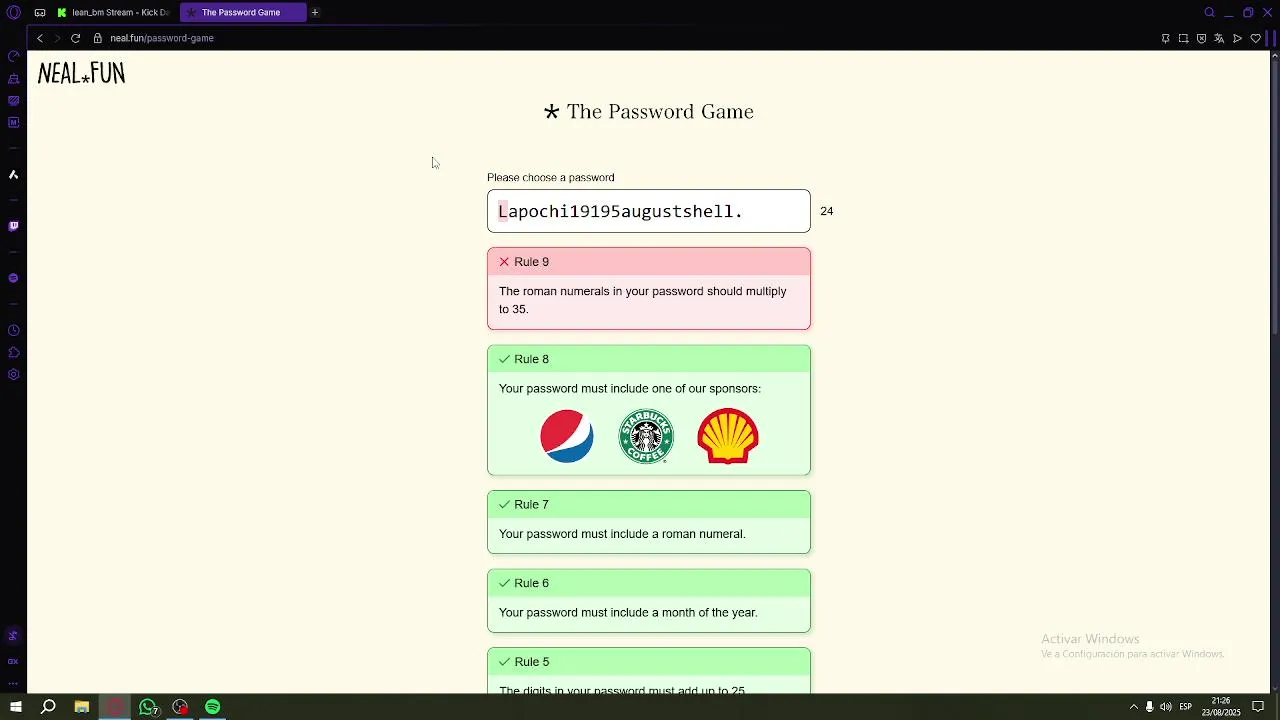Click the Rule 9 failed header
The width and height of the screenshot is (1280, 720).
click(x=649, y=262)
